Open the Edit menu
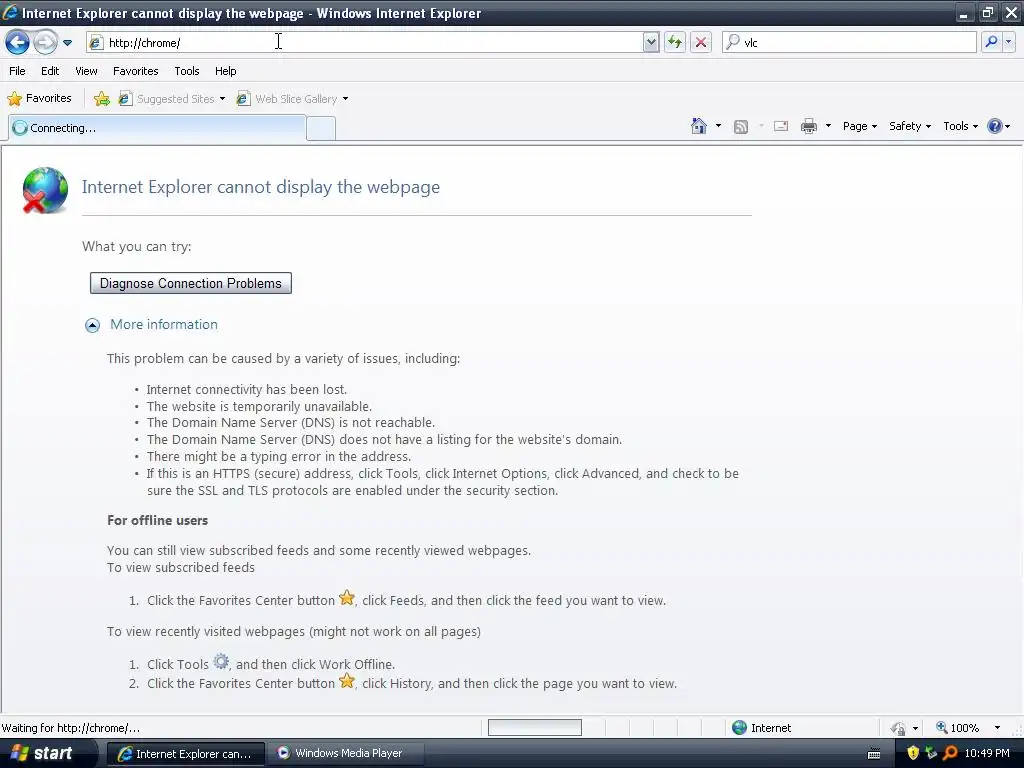Image resolution: width=1024 pixels, height=768 pixels. (x=50, y=71)
